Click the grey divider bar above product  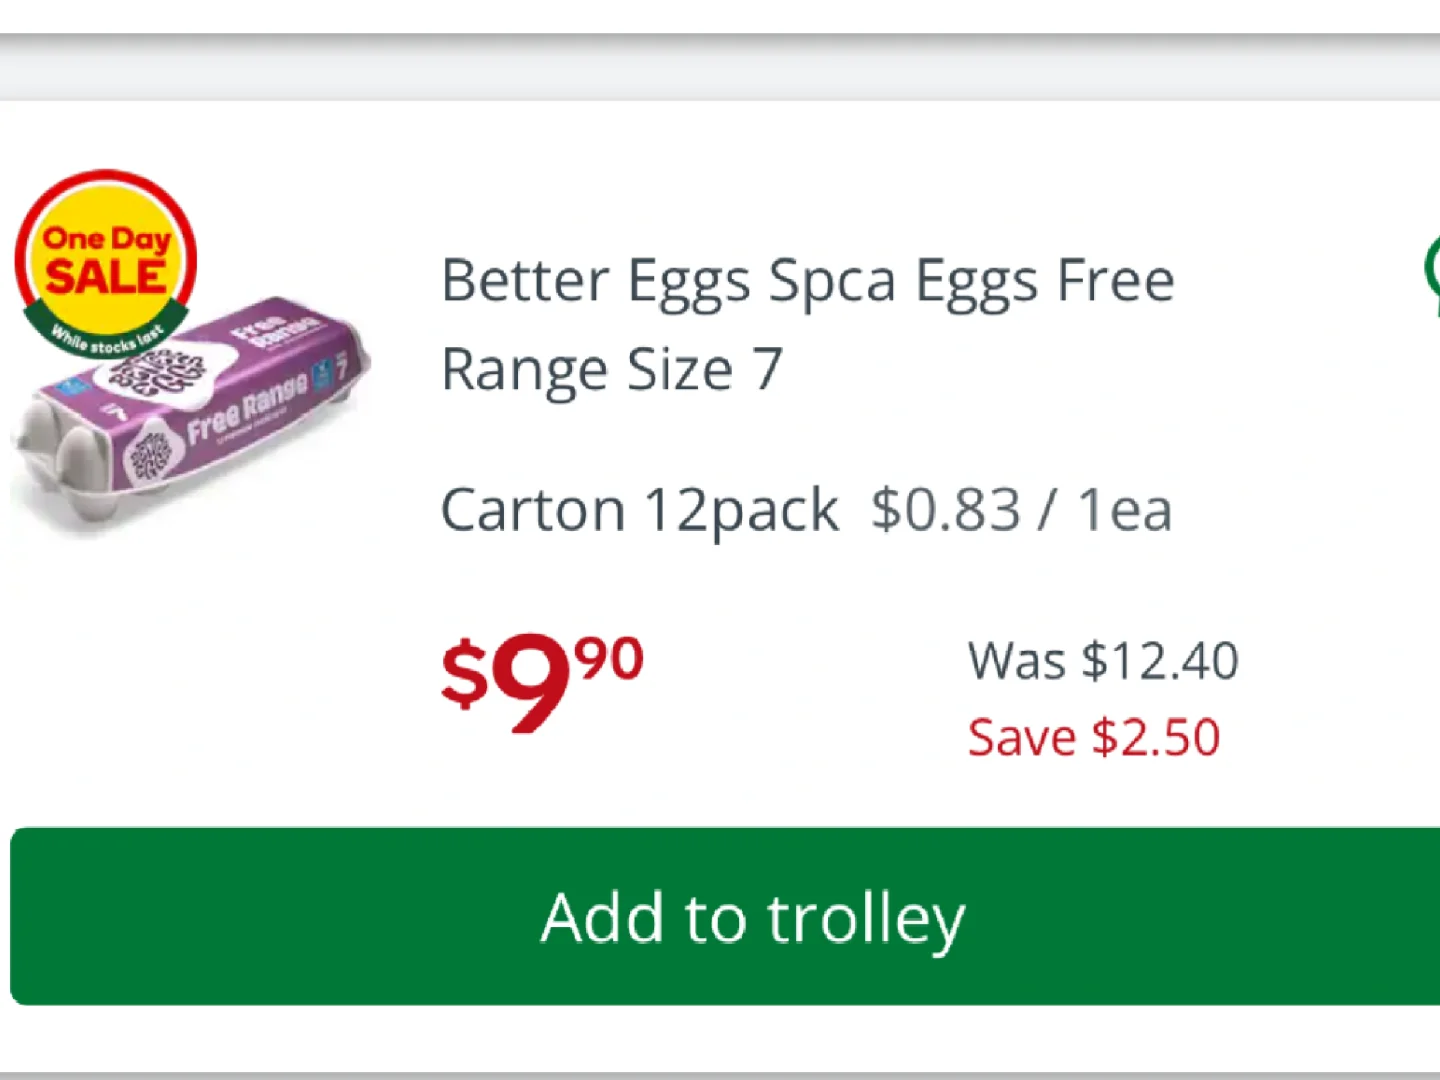pos(720,68)
